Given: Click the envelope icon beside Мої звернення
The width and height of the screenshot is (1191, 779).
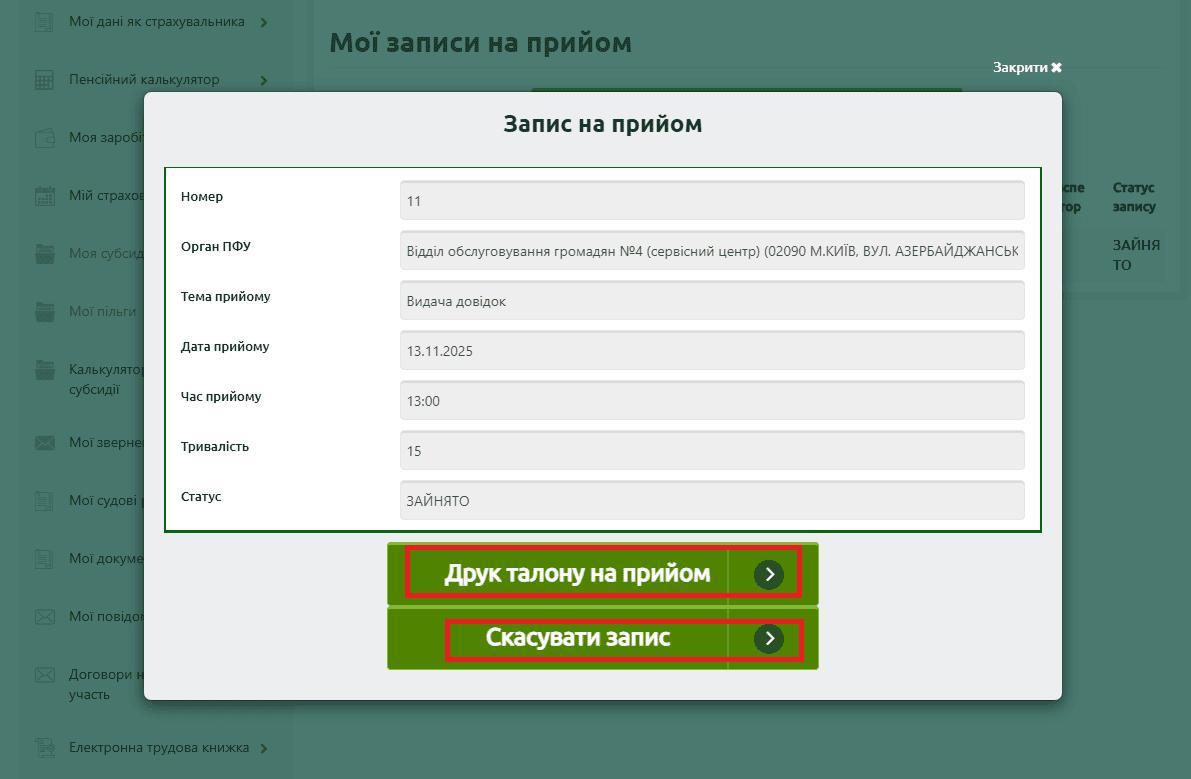Looking at the screenshot, I should click(x=44, y=442).
